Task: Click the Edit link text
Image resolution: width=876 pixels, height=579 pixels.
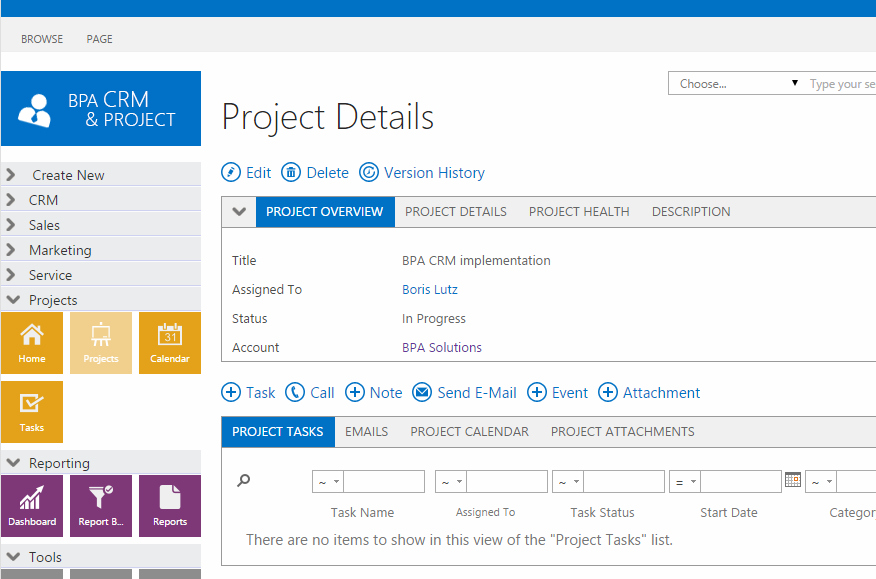Action: point(259,173)
